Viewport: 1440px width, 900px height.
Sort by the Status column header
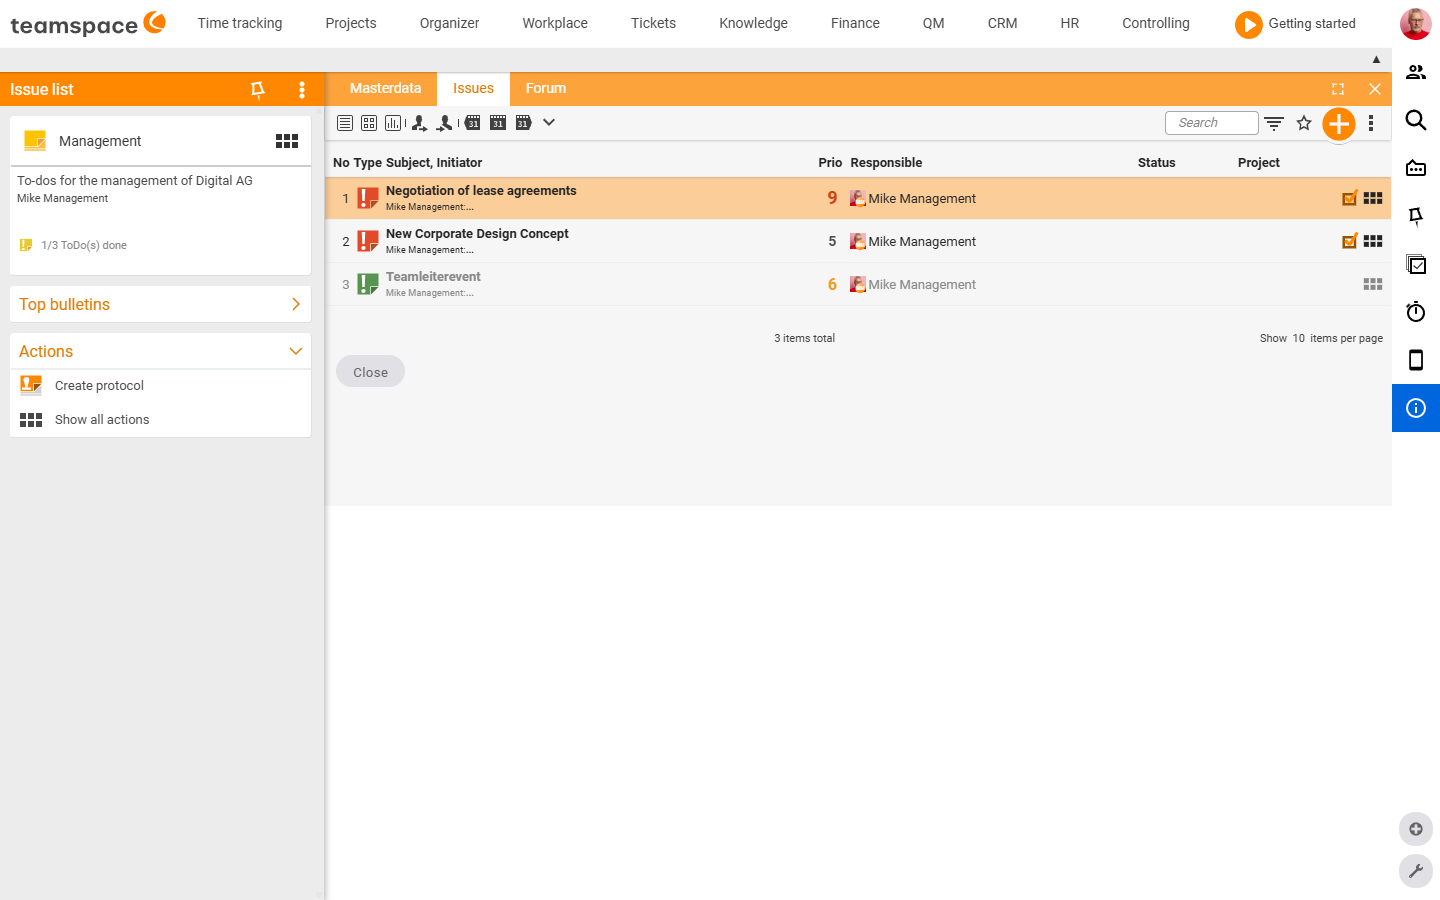[x=1156, y=163]
